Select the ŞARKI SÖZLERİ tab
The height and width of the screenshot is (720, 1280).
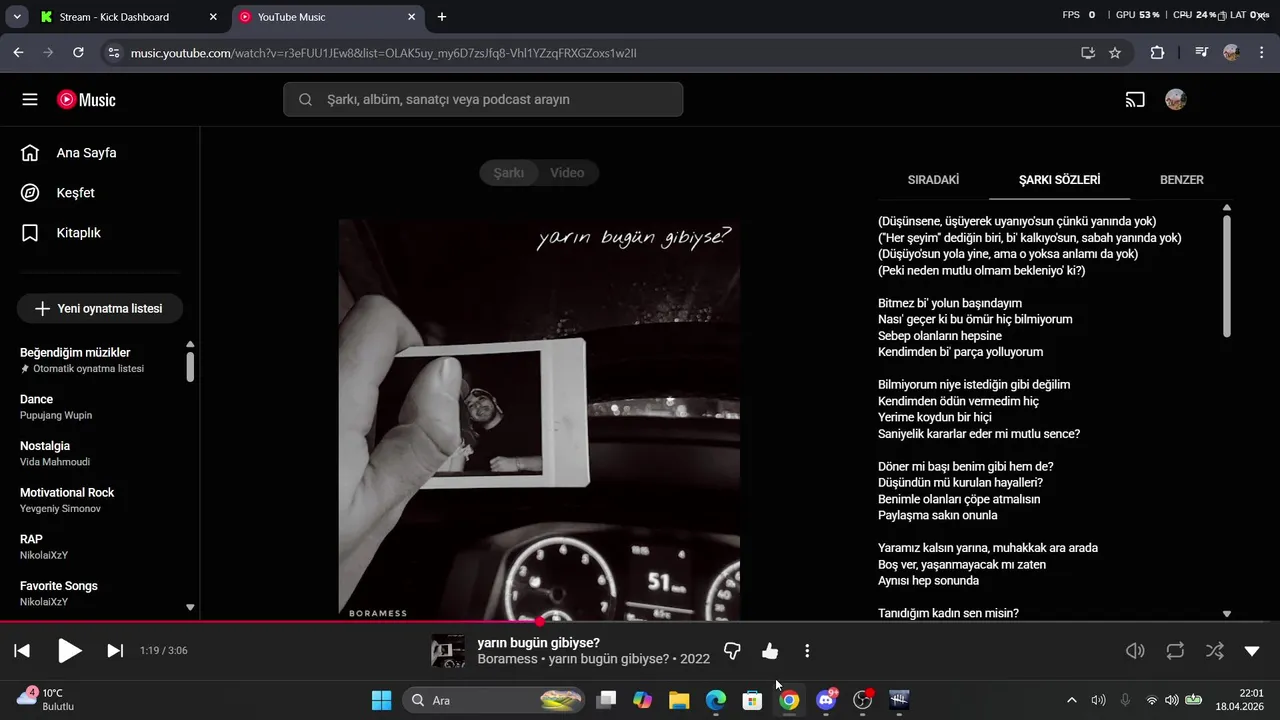coord(1059,180)
